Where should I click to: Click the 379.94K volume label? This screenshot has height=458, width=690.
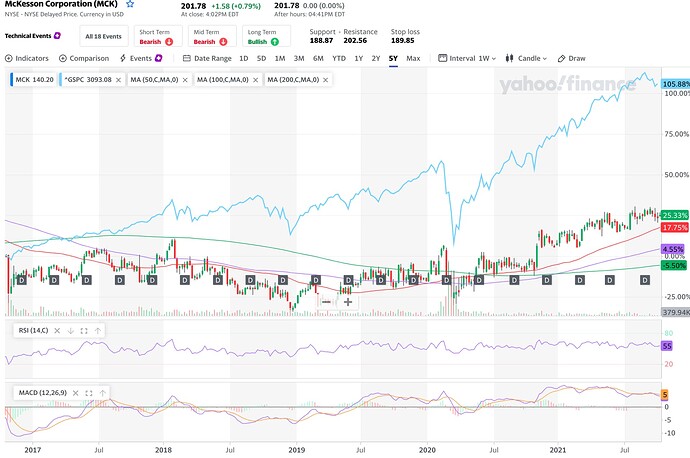tap(675, 312)
